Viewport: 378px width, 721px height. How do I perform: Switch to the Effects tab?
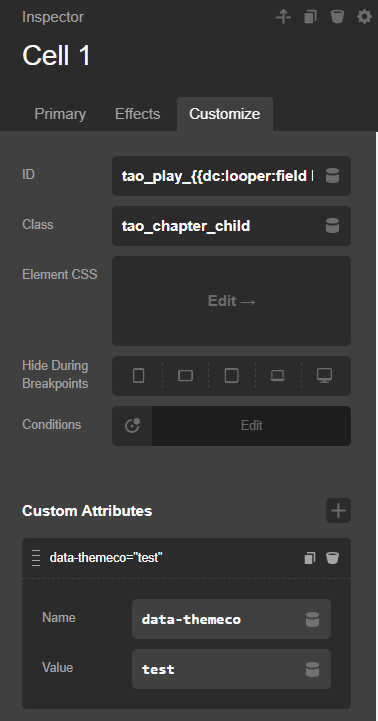tap(137, 114)
